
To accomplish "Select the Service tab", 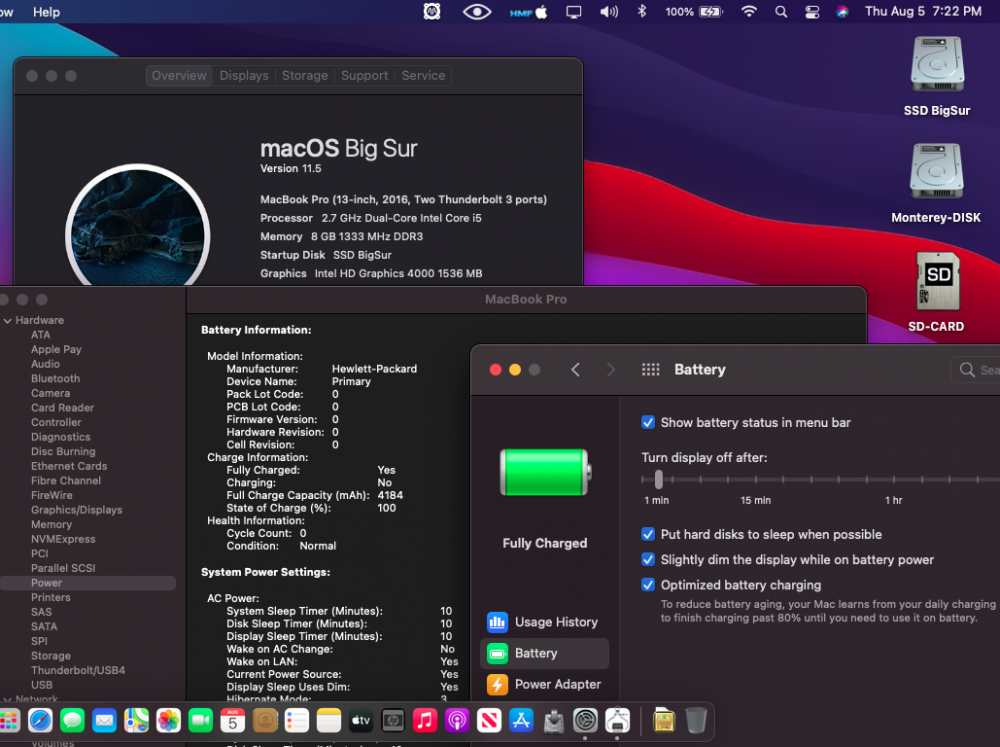I will click(x=423, y=75).
